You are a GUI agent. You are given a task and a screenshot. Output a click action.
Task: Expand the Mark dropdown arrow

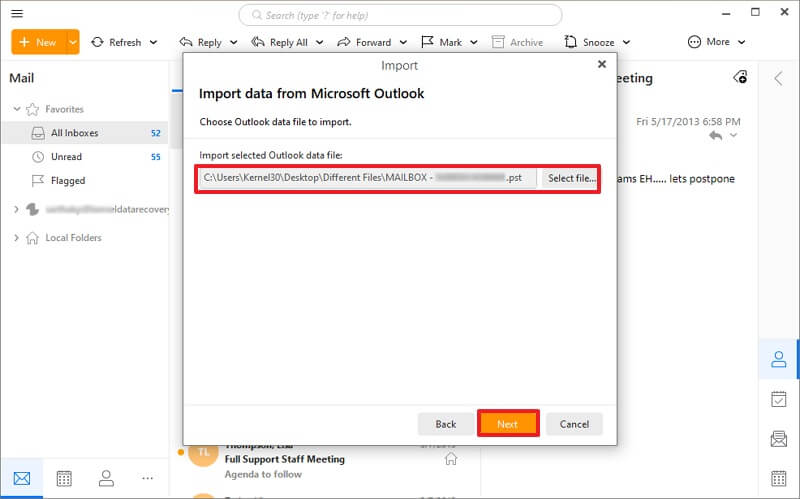point(474,42)
